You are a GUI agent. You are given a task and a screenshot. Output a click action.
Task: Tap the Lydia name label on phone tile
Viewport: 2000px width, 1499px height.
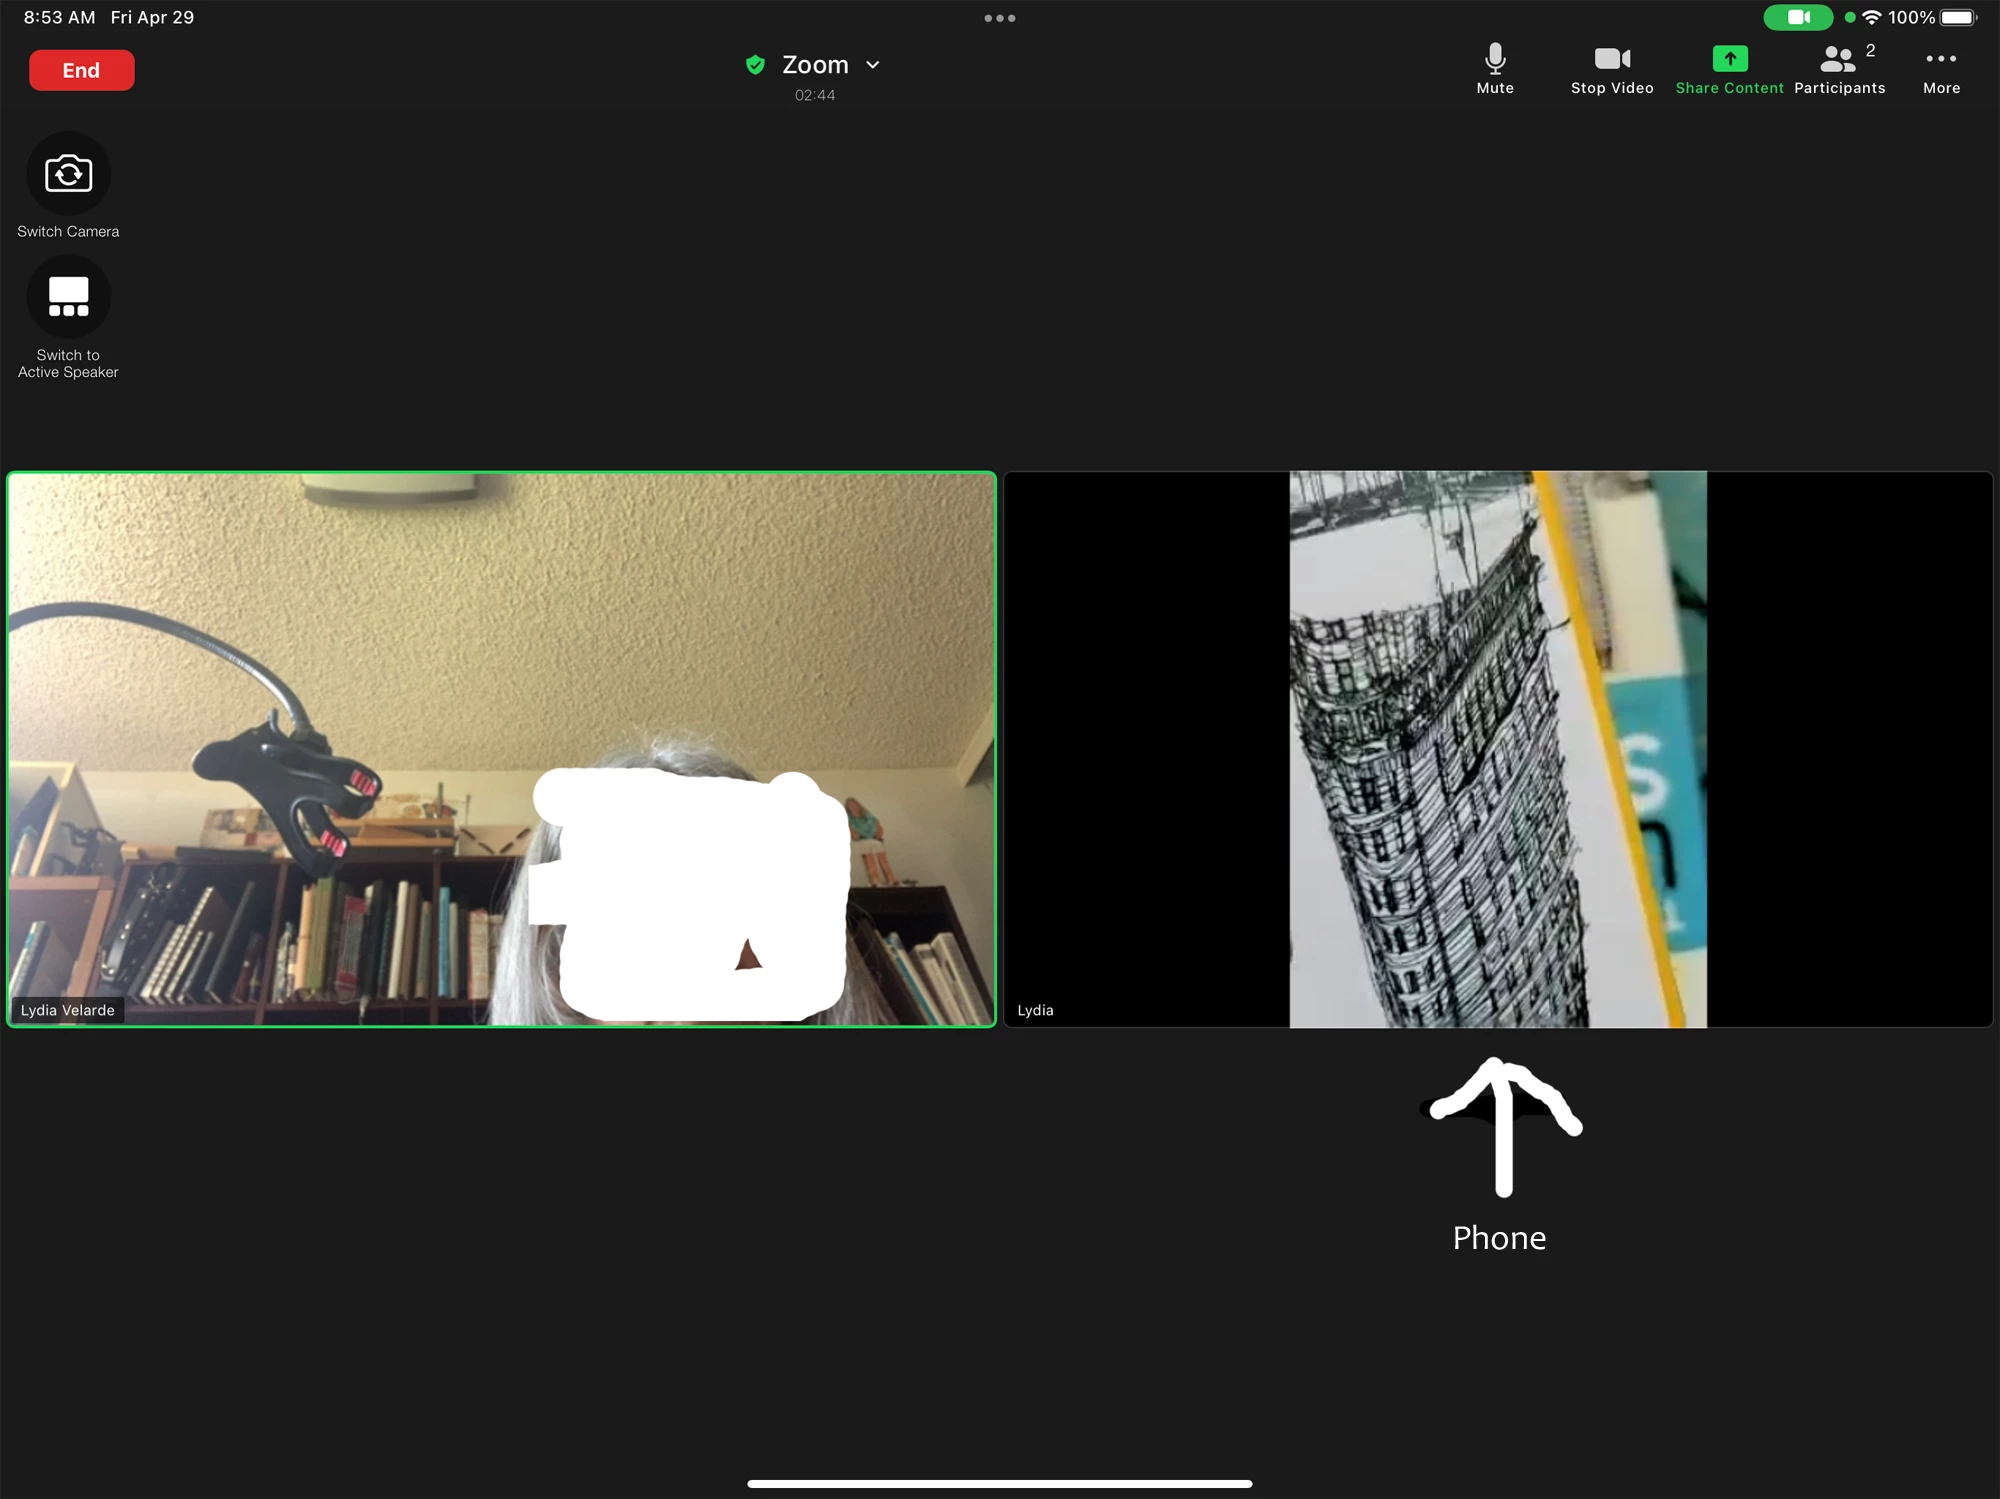pos(1035,1010)
